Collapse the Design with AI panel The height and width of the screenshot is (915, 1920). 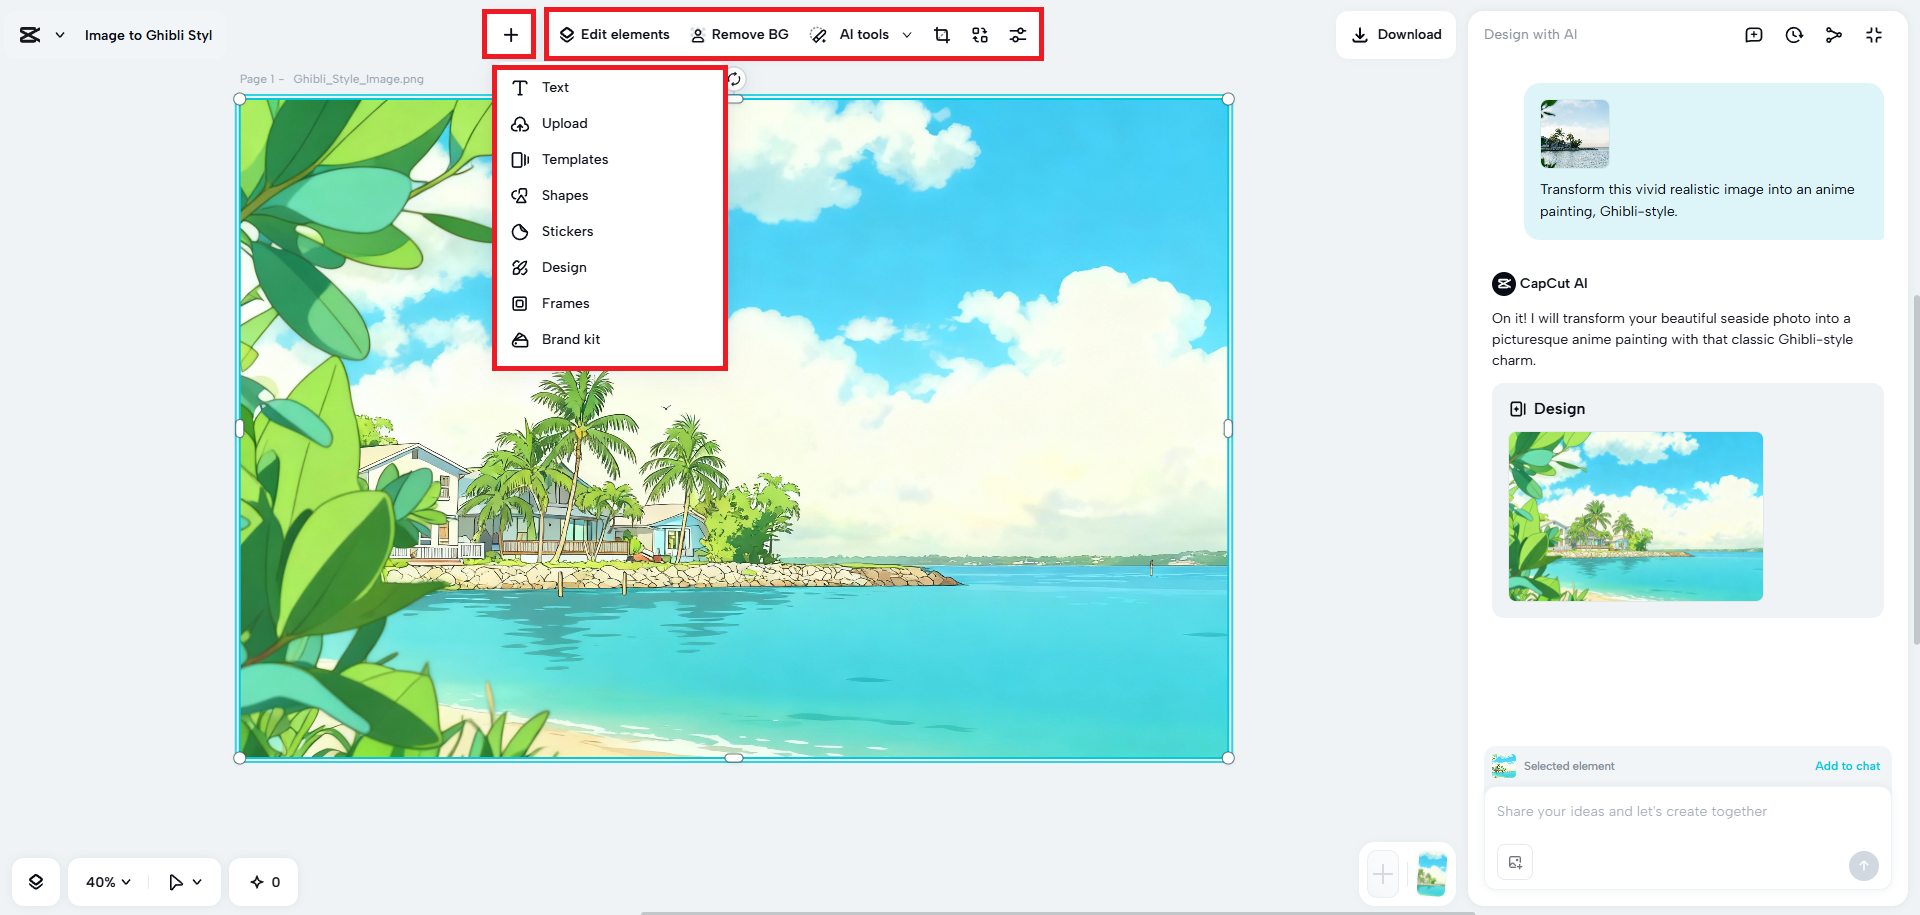pyautogui.click(x=1874, y=35)
